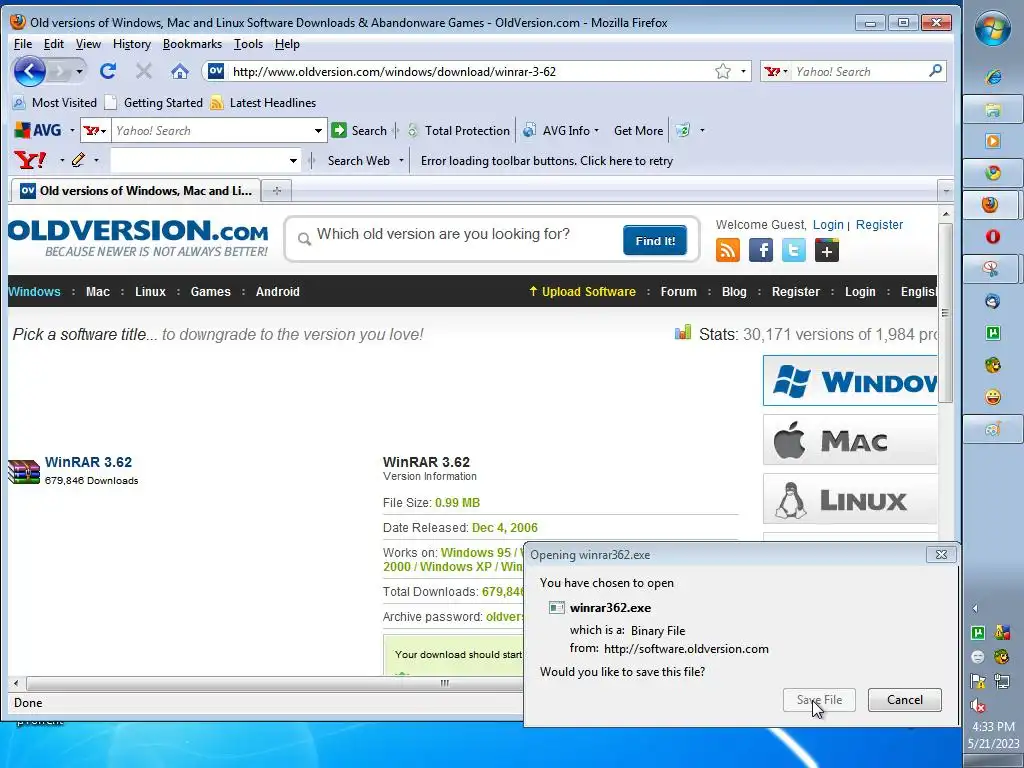The width and height of the screenshot is (1024, 768).
Task: Bookmark this page with the star icon
Action: [722, 71]
